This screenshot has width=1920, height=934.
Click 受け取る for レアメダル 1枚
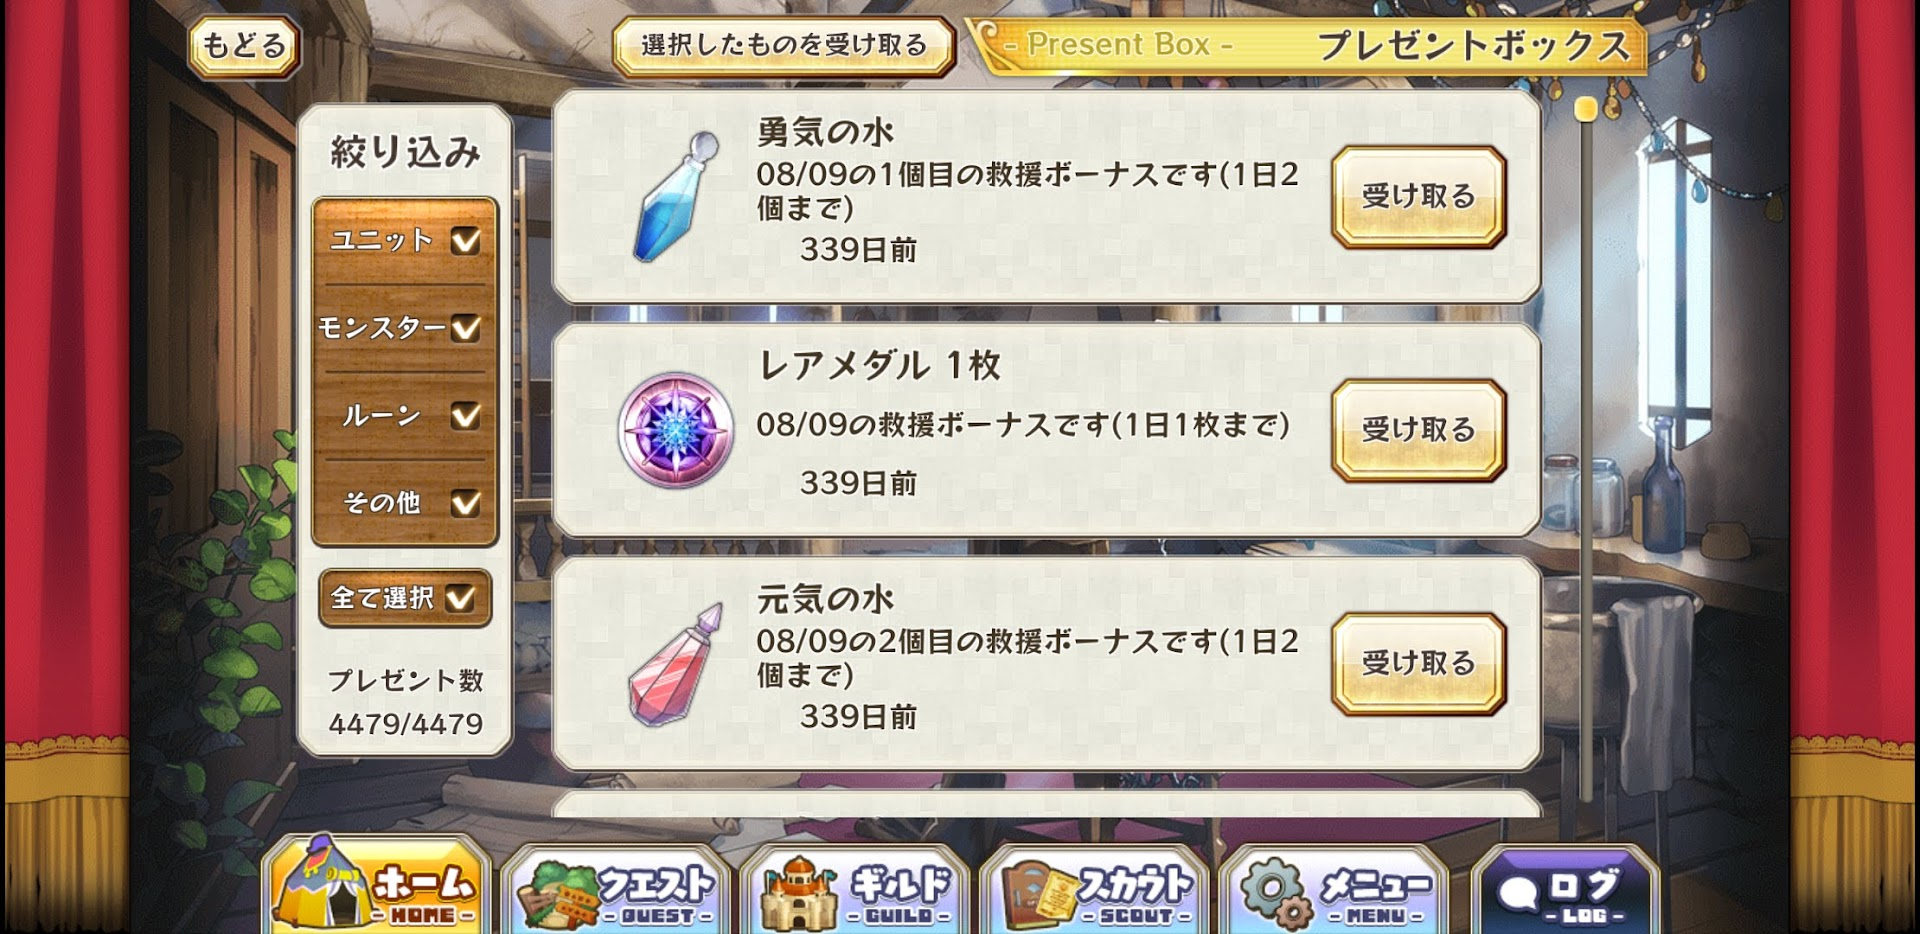pyautogui.click(x=1418, y=430)
